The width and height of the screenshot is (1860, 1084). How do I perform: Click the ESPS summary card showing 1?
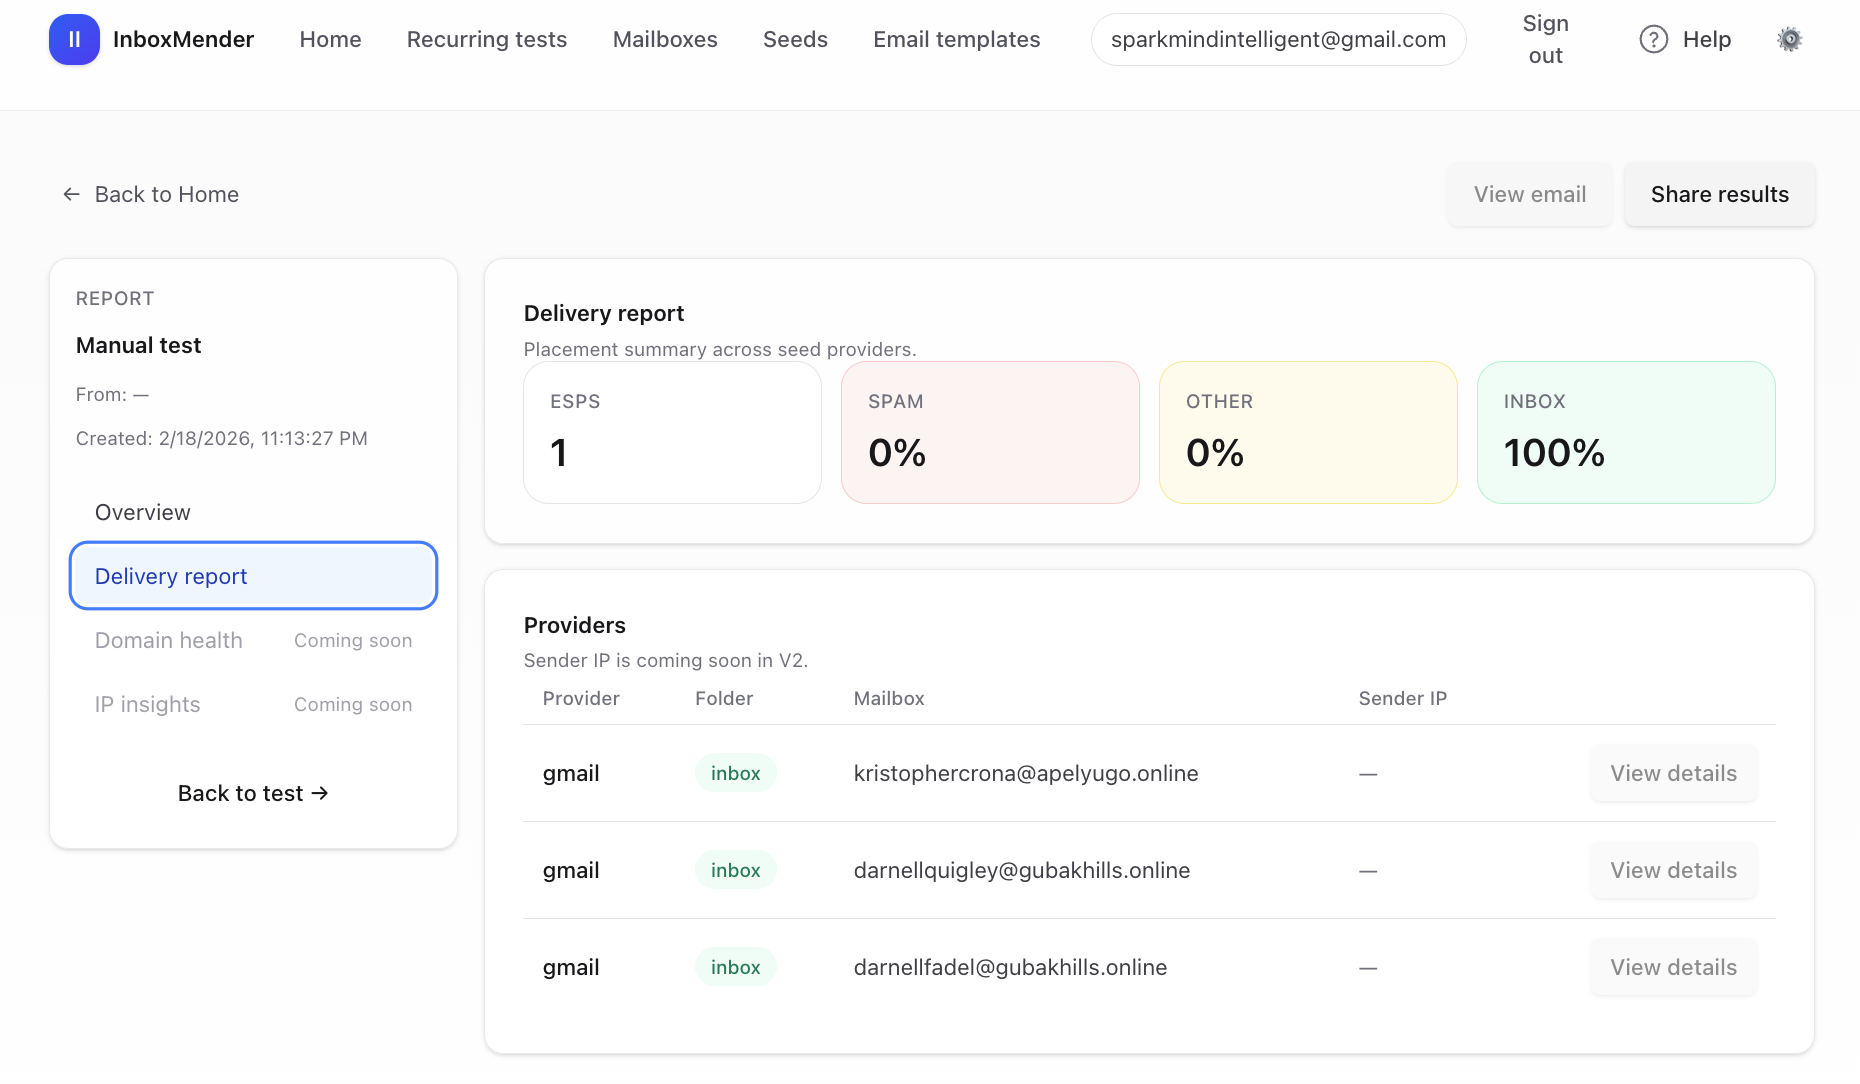(x=672, y=432)
